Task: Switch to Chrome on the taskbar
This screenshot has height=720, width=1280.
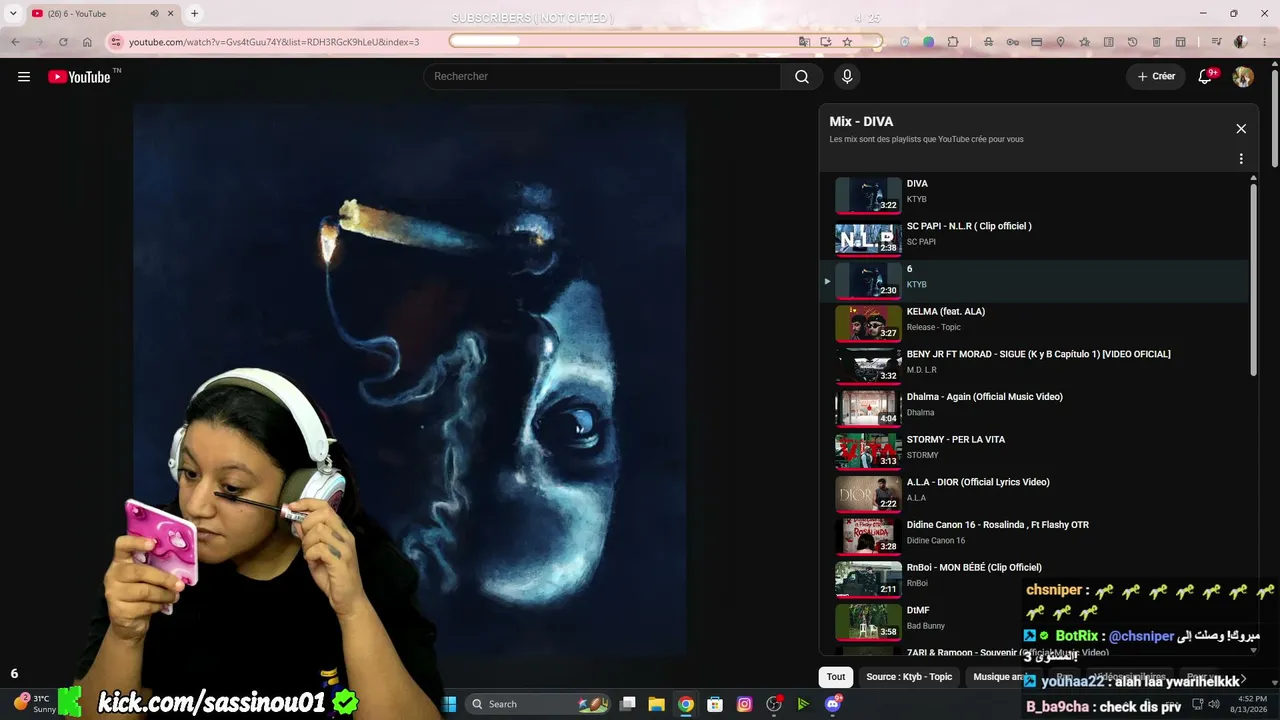Action: click(685, 704)
